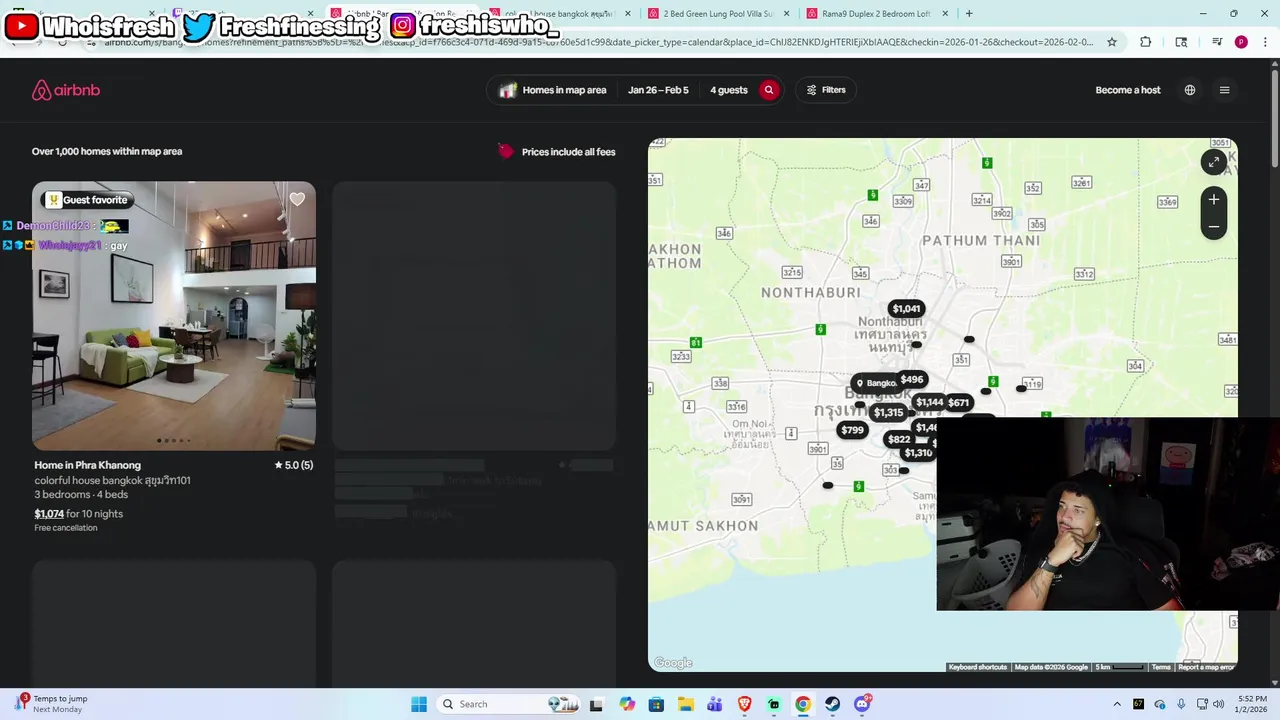
Task: Open the Airbnb hamburger menu
Action: (1224, 90)
